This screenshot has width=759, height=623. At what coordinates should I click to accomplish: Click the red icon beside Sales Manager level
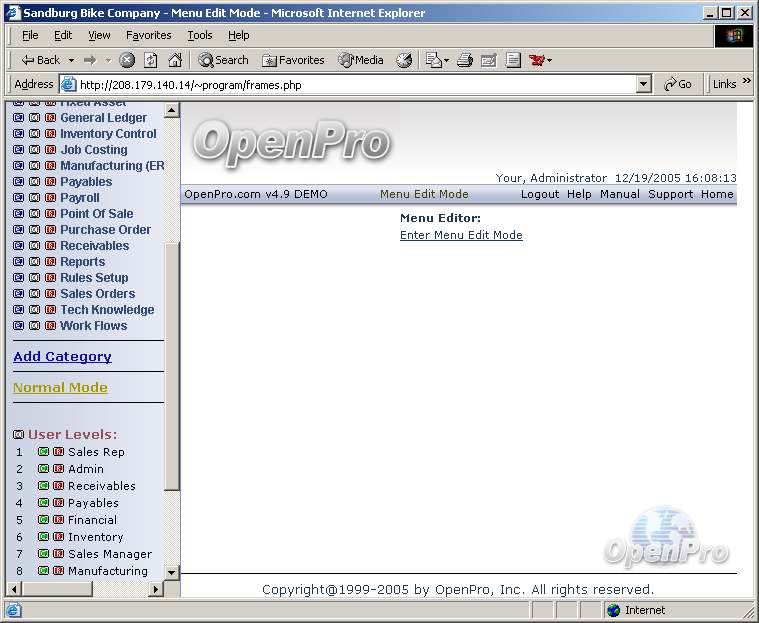(58, 554)
